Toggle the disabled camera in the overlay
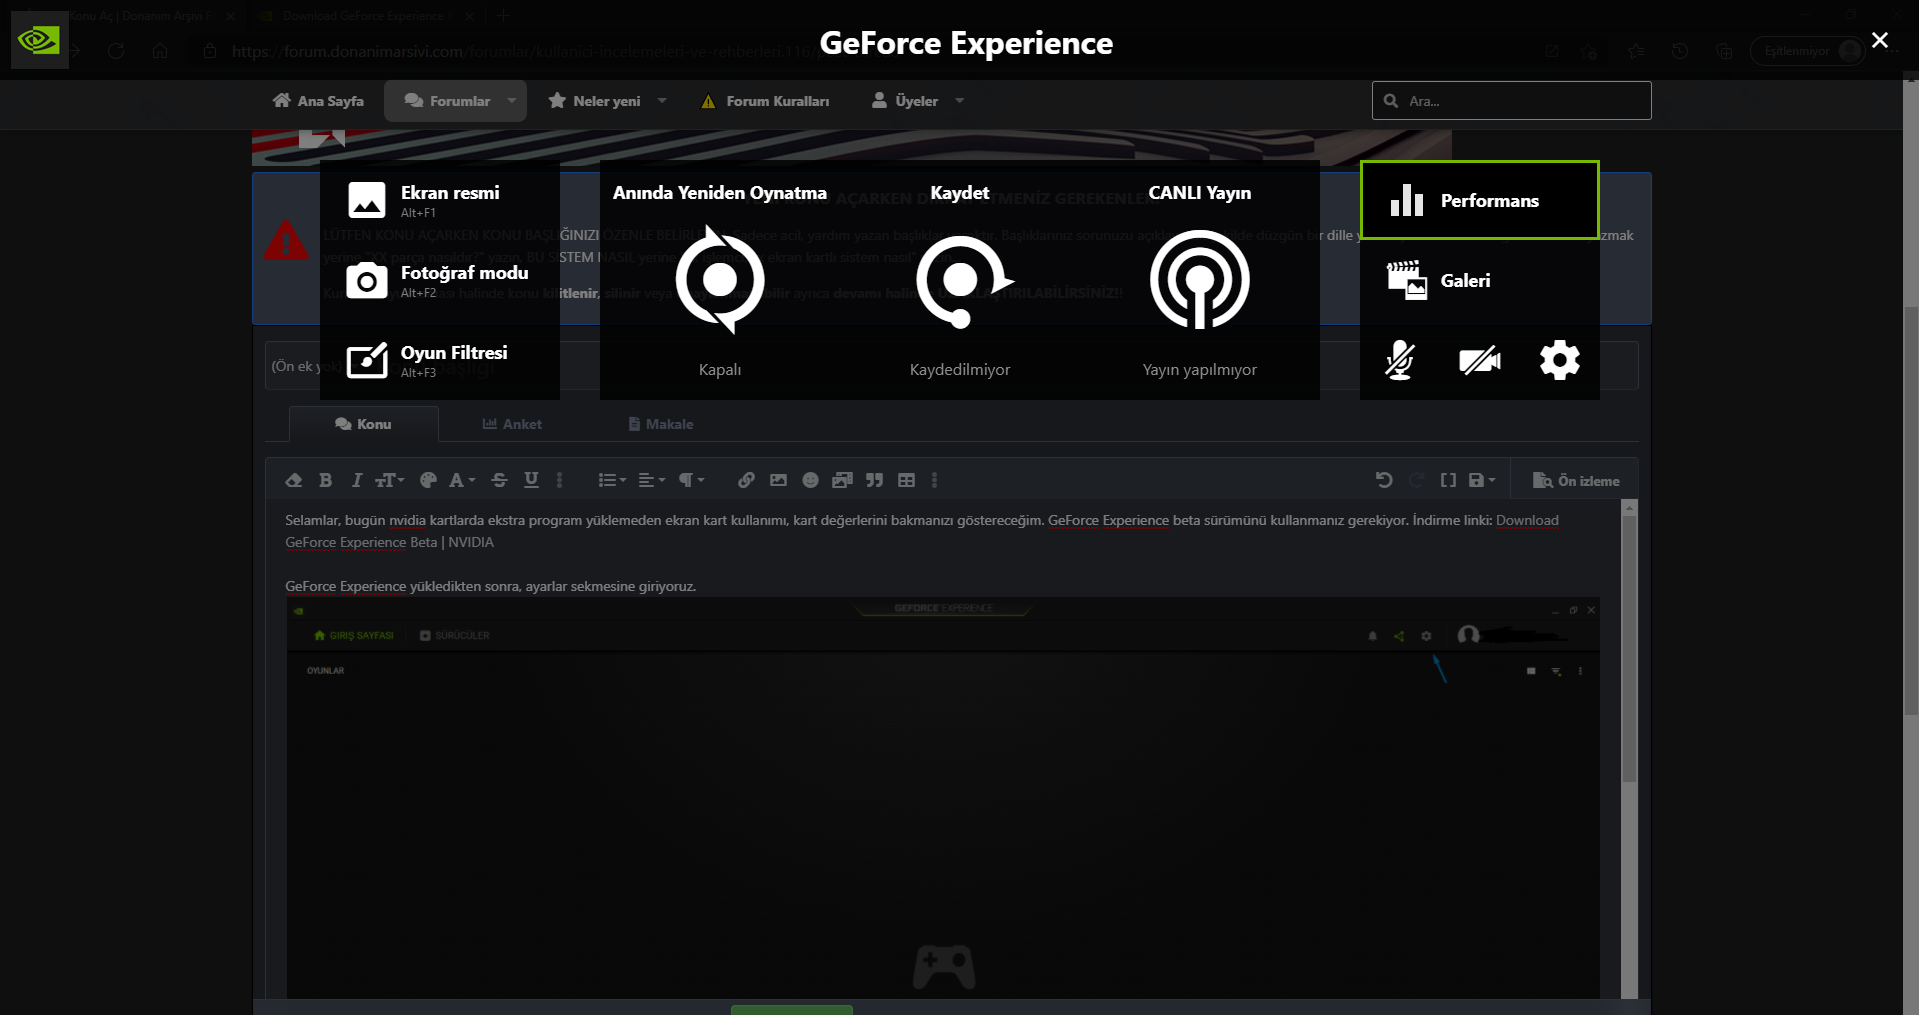The height and width of the screenshot is (1015, 1919). 1480,360
